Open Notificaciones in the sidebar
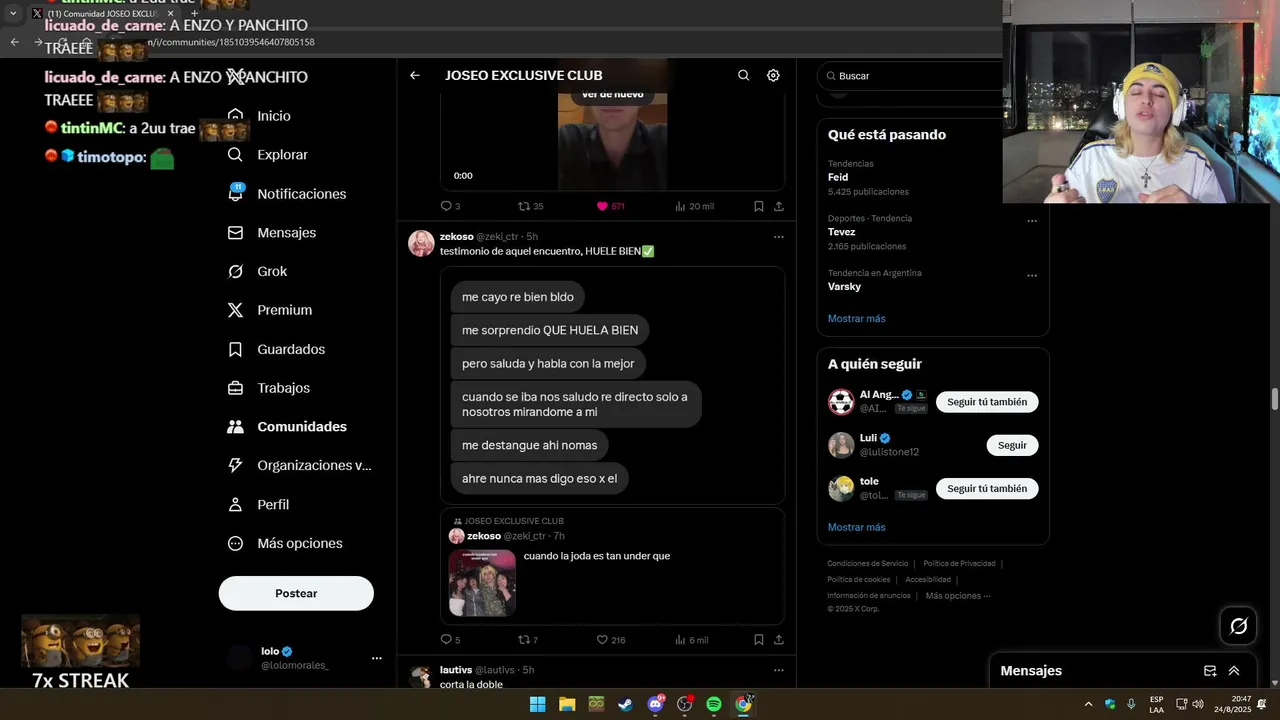The height and width of the screenshot is (720, 1280). [x=287, y=194]
